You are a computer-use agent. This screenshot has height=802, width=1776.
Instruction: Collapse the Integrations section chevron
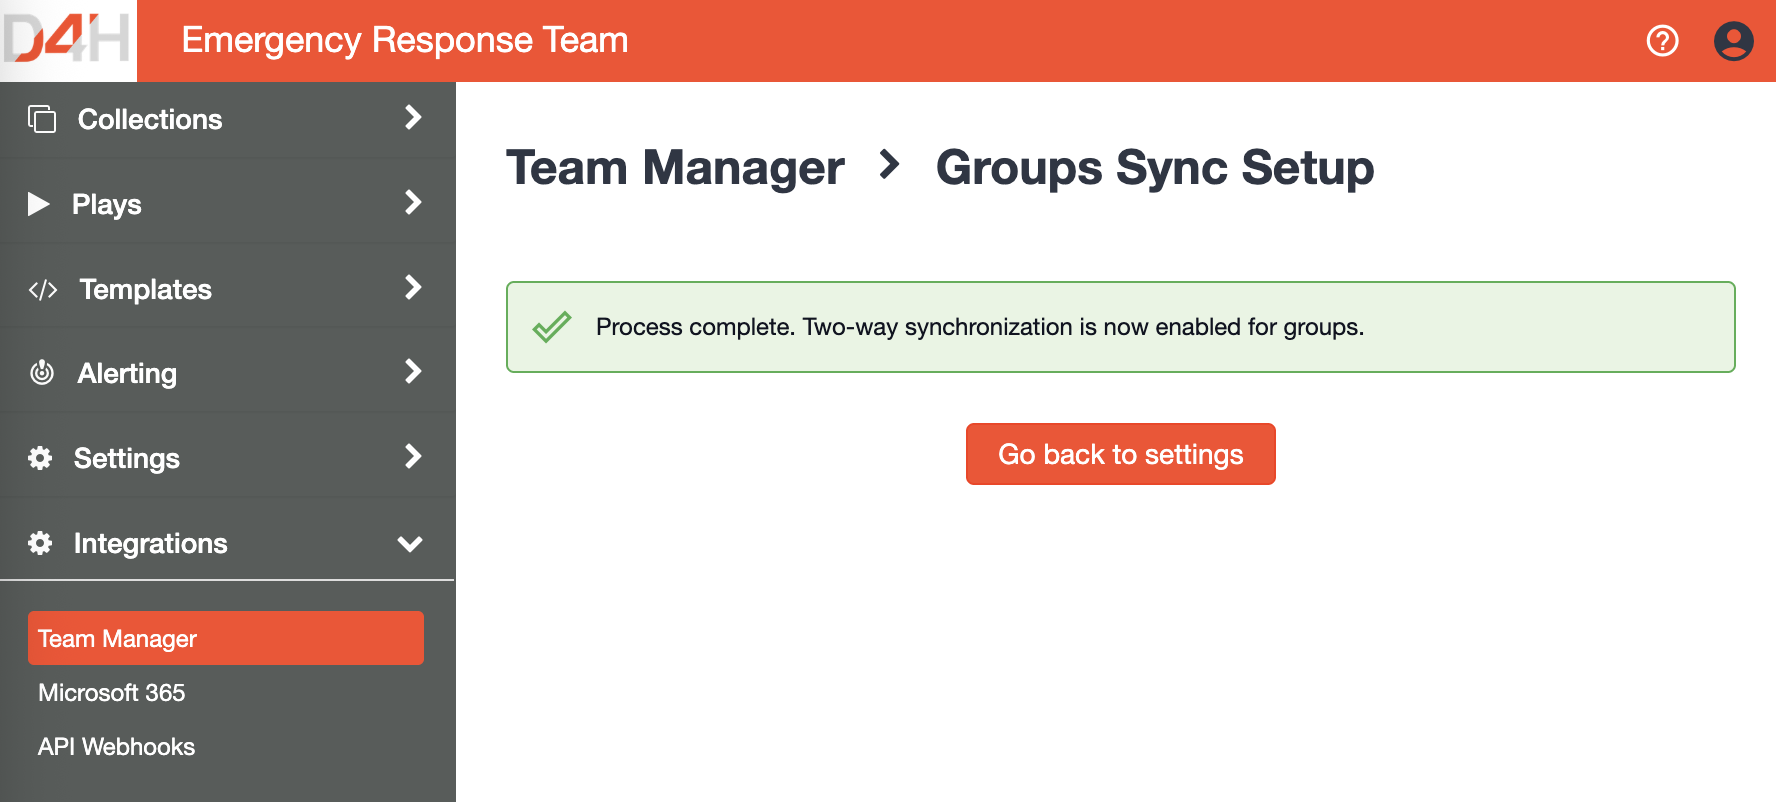click(410, 544)
